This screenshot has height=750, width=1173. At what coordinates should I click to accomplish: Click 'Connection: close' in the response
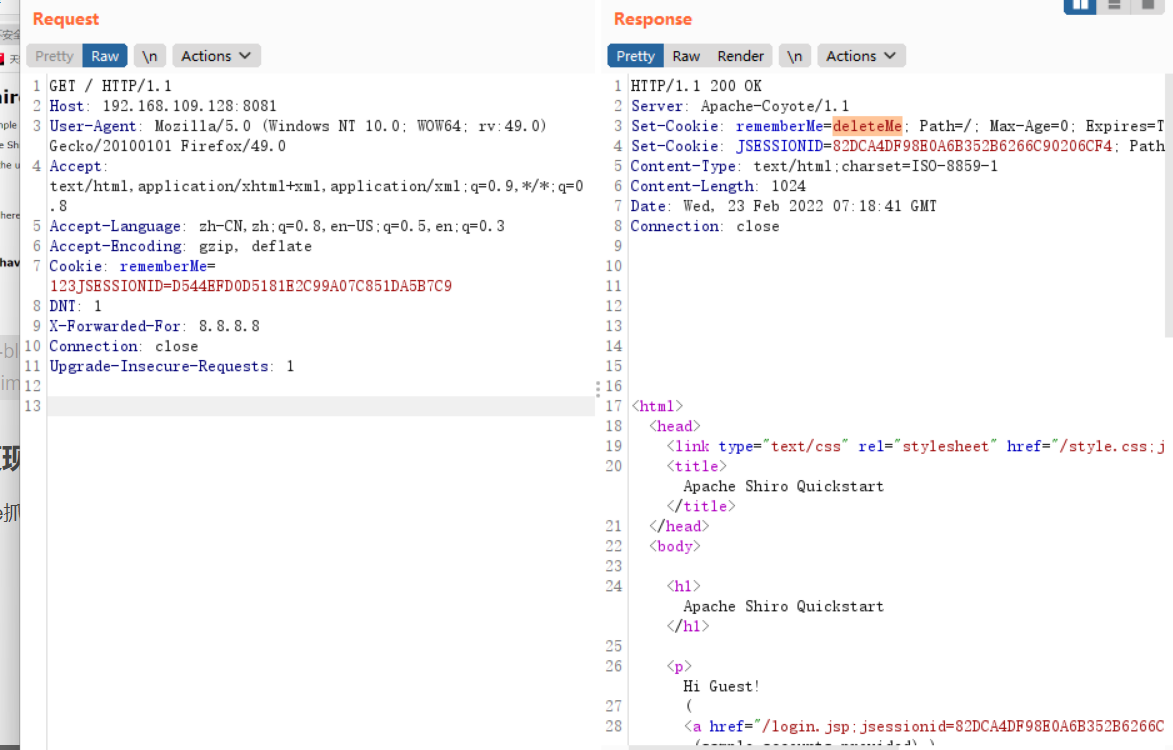[705, 227]
